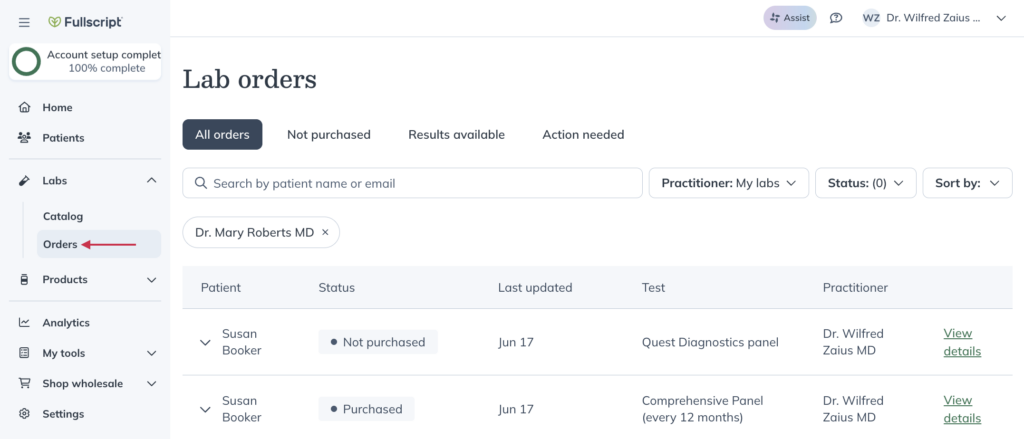
Task: Click the Not purchased status badge
Action: click(x=378, y=342)
